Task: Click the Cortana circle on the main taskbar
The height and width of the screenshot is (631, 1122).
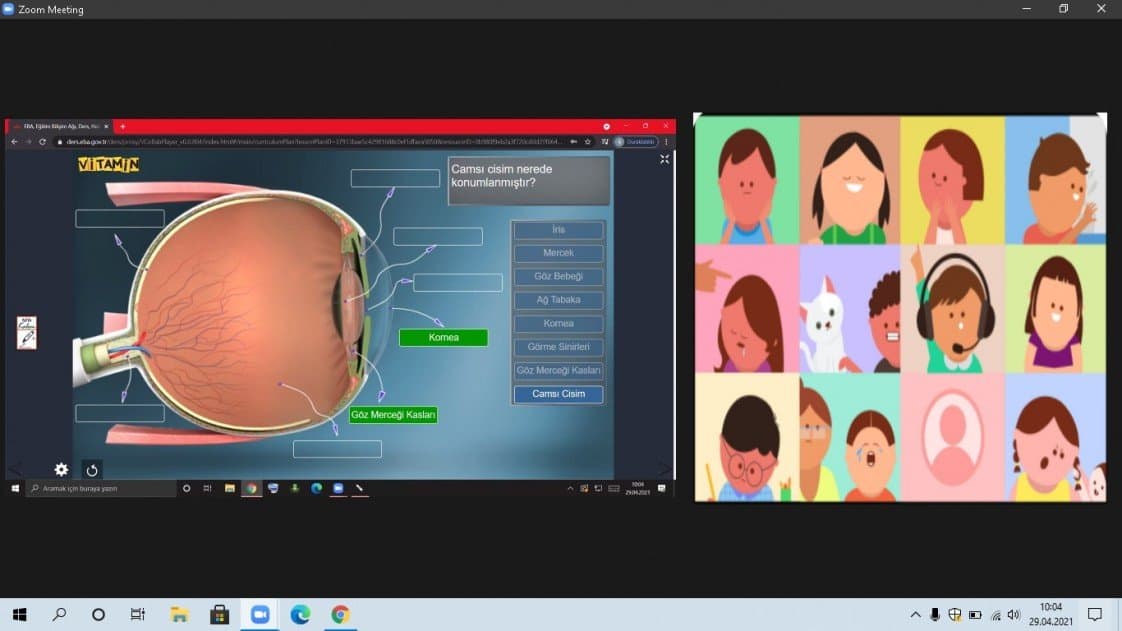Action: tap(99, 615)
